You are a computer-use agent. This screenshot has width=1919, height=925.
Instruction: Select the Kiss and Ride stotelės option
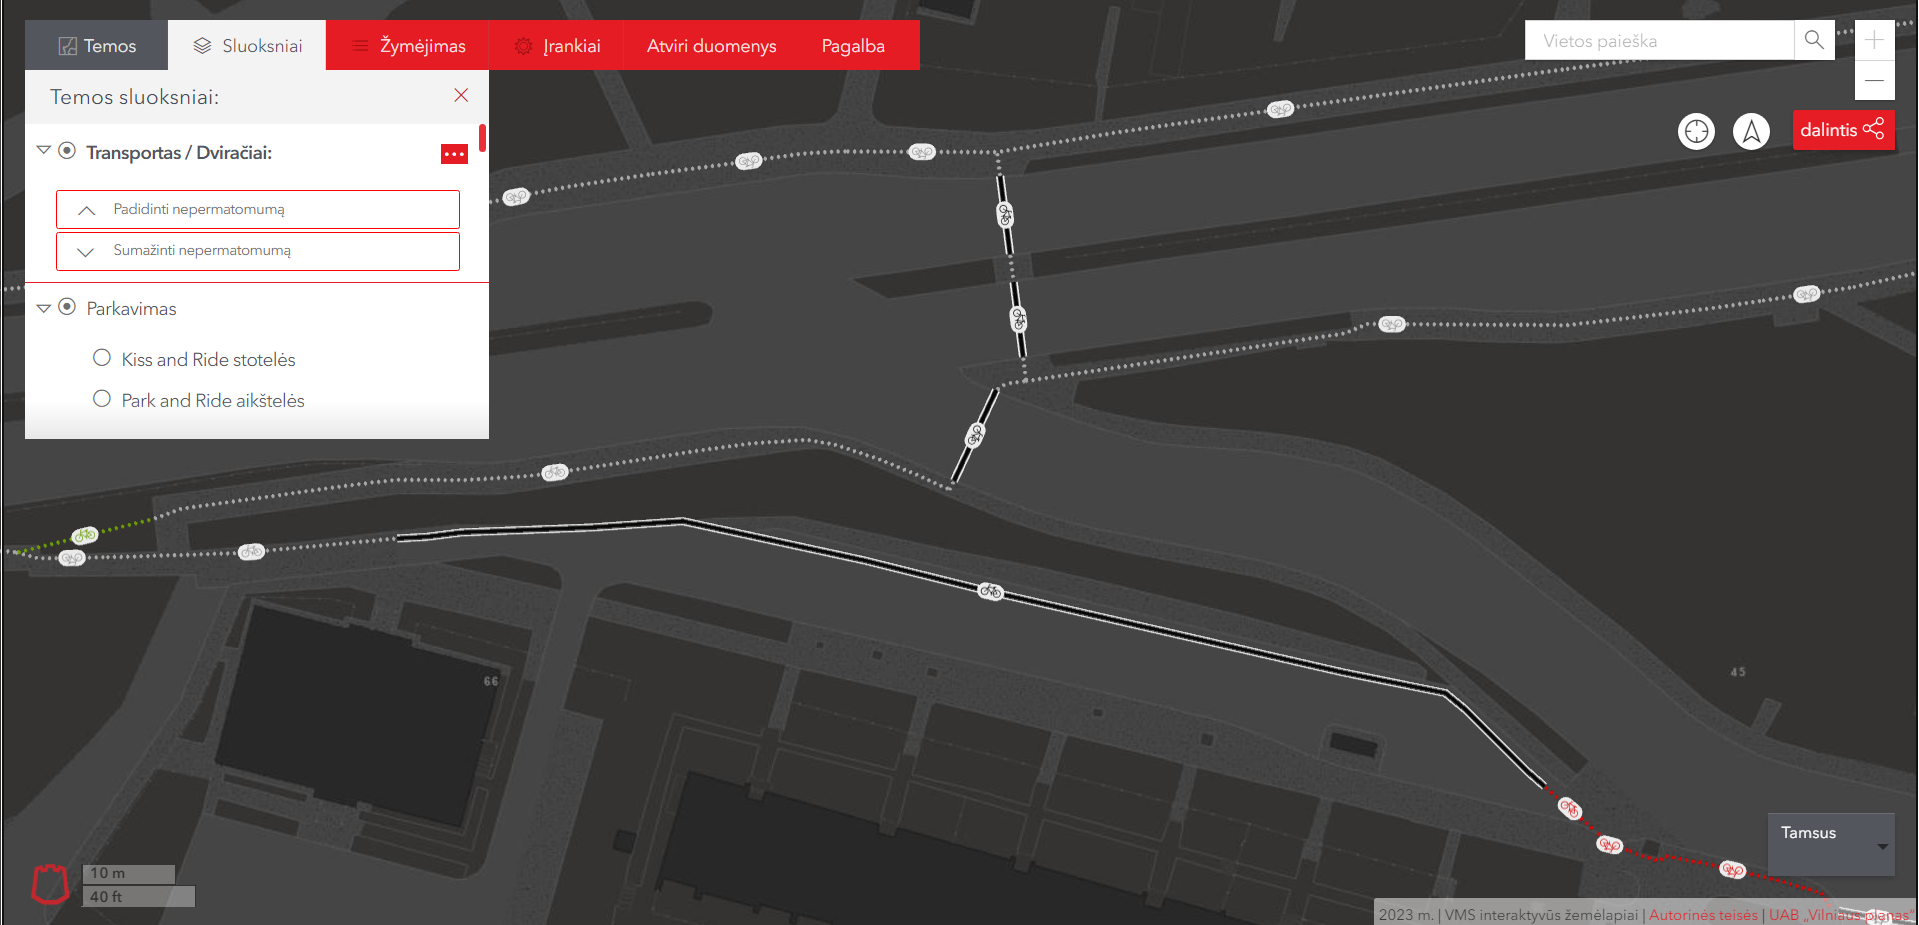[x=102, y=358]
